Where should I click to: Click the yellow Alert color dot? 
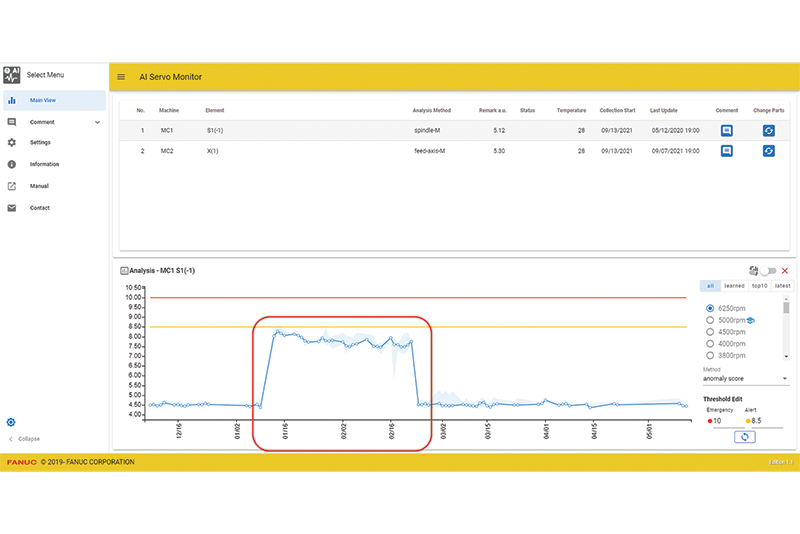[x=748, y=421]
